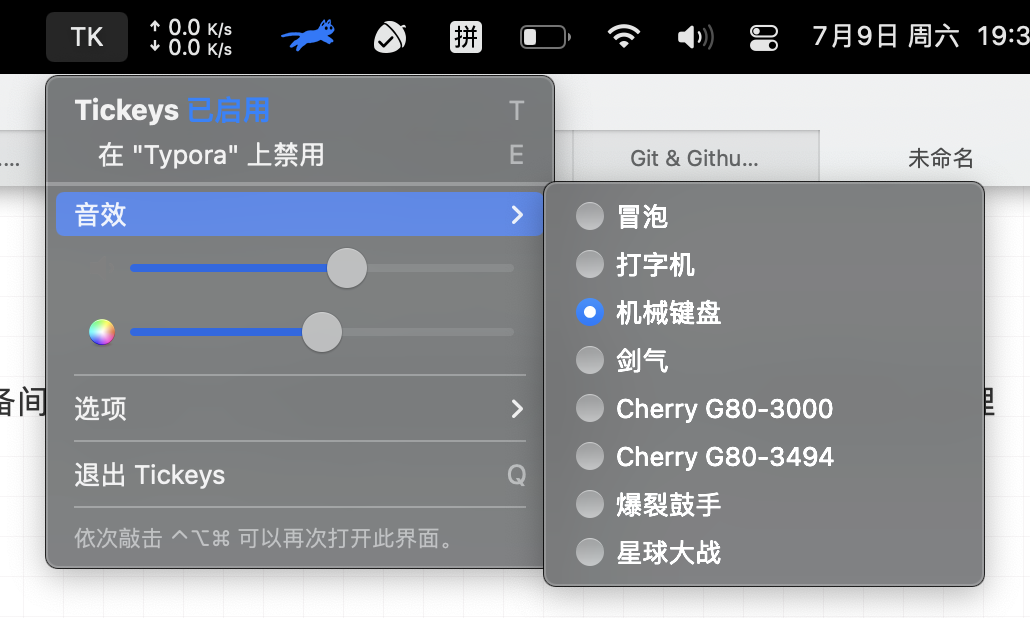Click the lower pitch slider thumb beside color wheel

click(x=322, y=332)
